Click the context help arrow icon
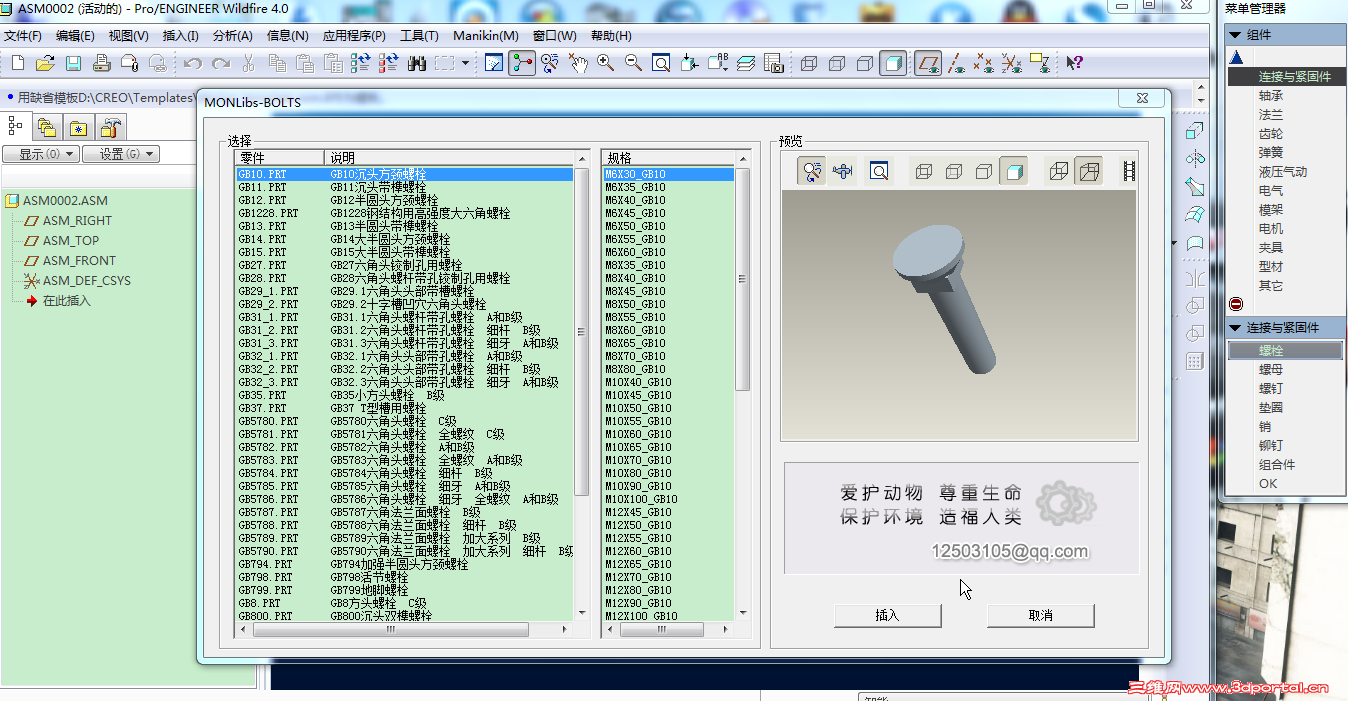 click(1074, 63)
